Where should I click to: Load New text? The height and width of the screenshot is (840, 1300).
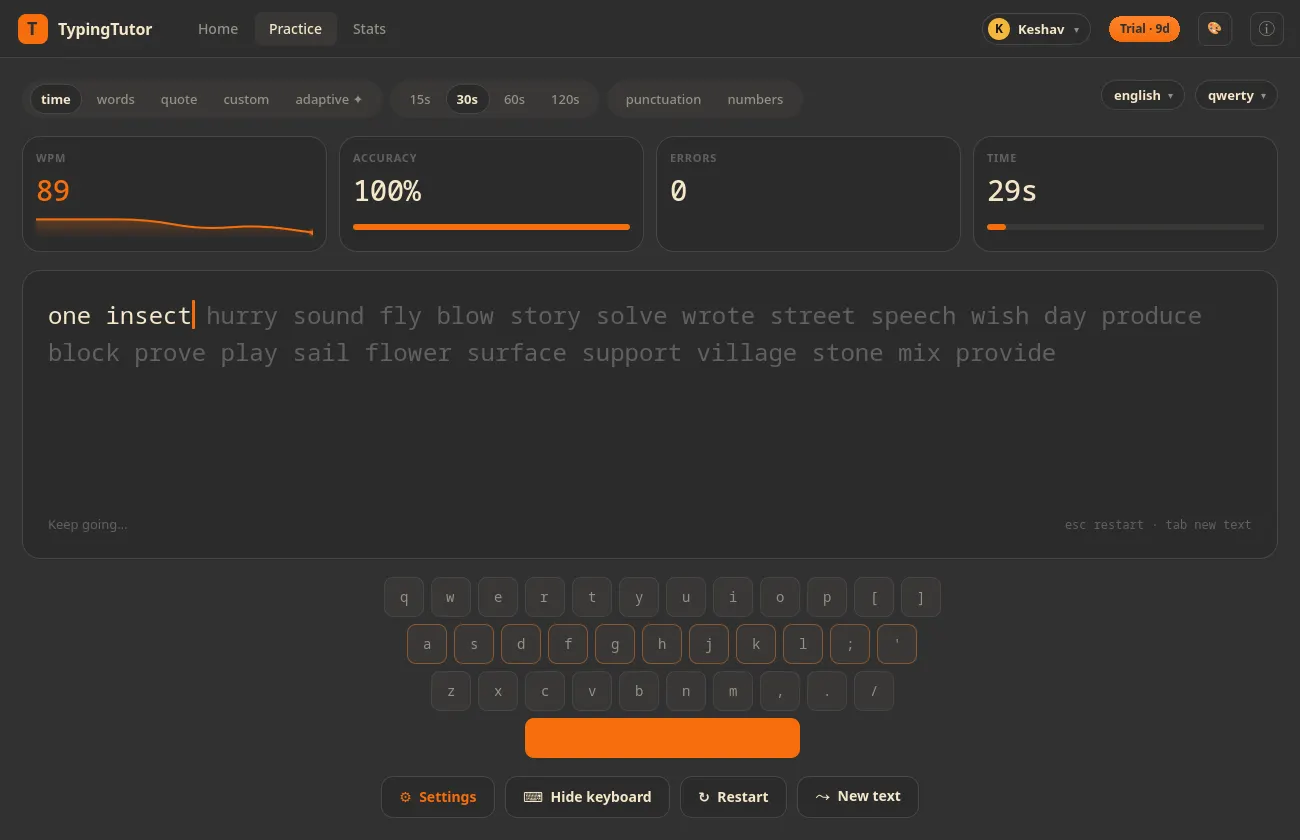(858, 797)
